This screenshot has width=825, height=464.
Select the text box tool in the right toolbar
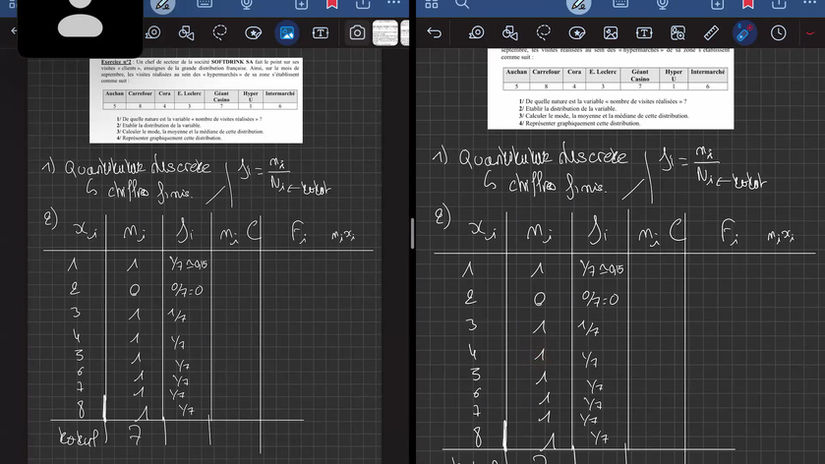(x=644, y=33)
